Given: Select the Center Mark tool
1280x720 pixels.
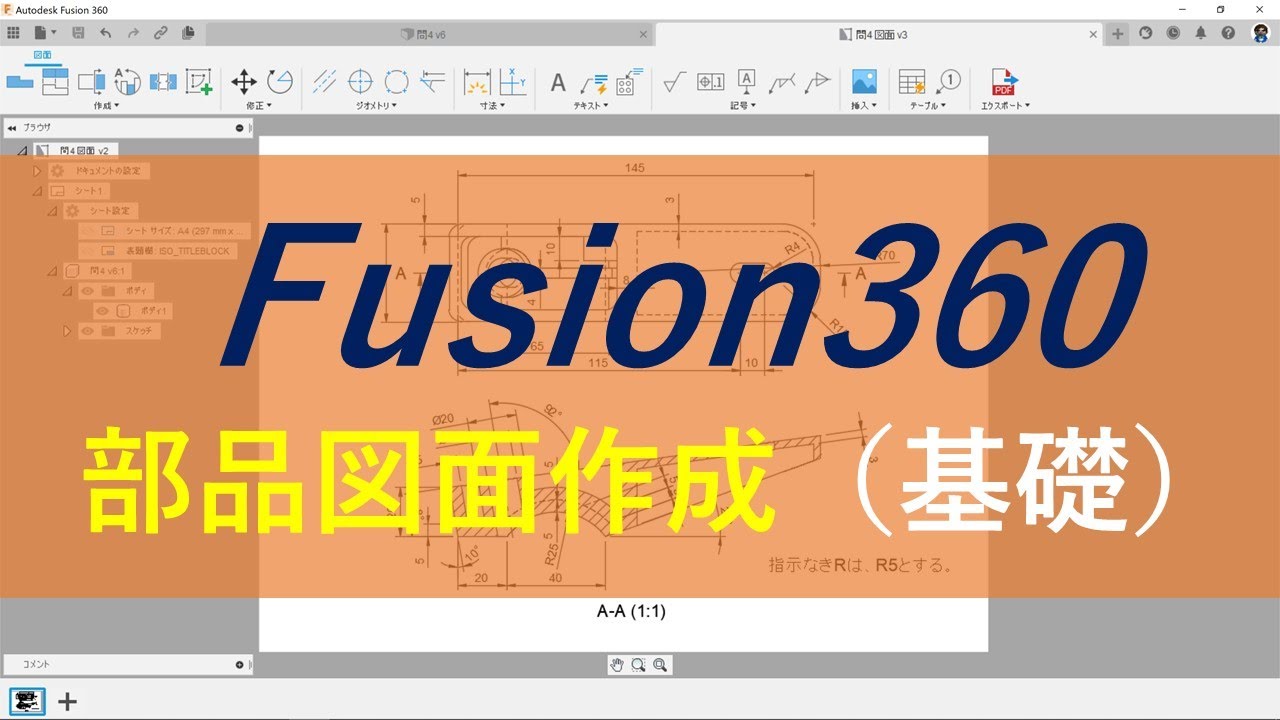Looking at the screenshot, I should click(x=360, y=81).
